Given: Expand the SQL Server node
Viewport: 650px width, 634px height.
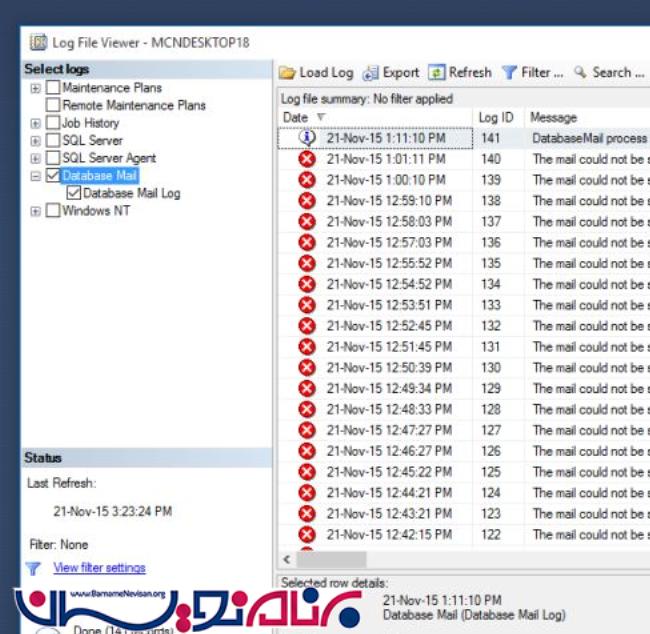Looking at the screenshot, I should pyautogui.click(x=36, y=141).
